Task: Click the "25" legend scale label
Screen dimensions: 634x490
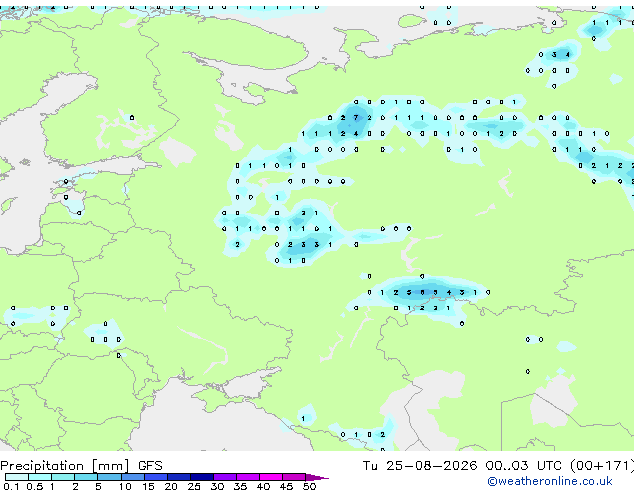Action: pyautogui.click(x=194, y=486)
